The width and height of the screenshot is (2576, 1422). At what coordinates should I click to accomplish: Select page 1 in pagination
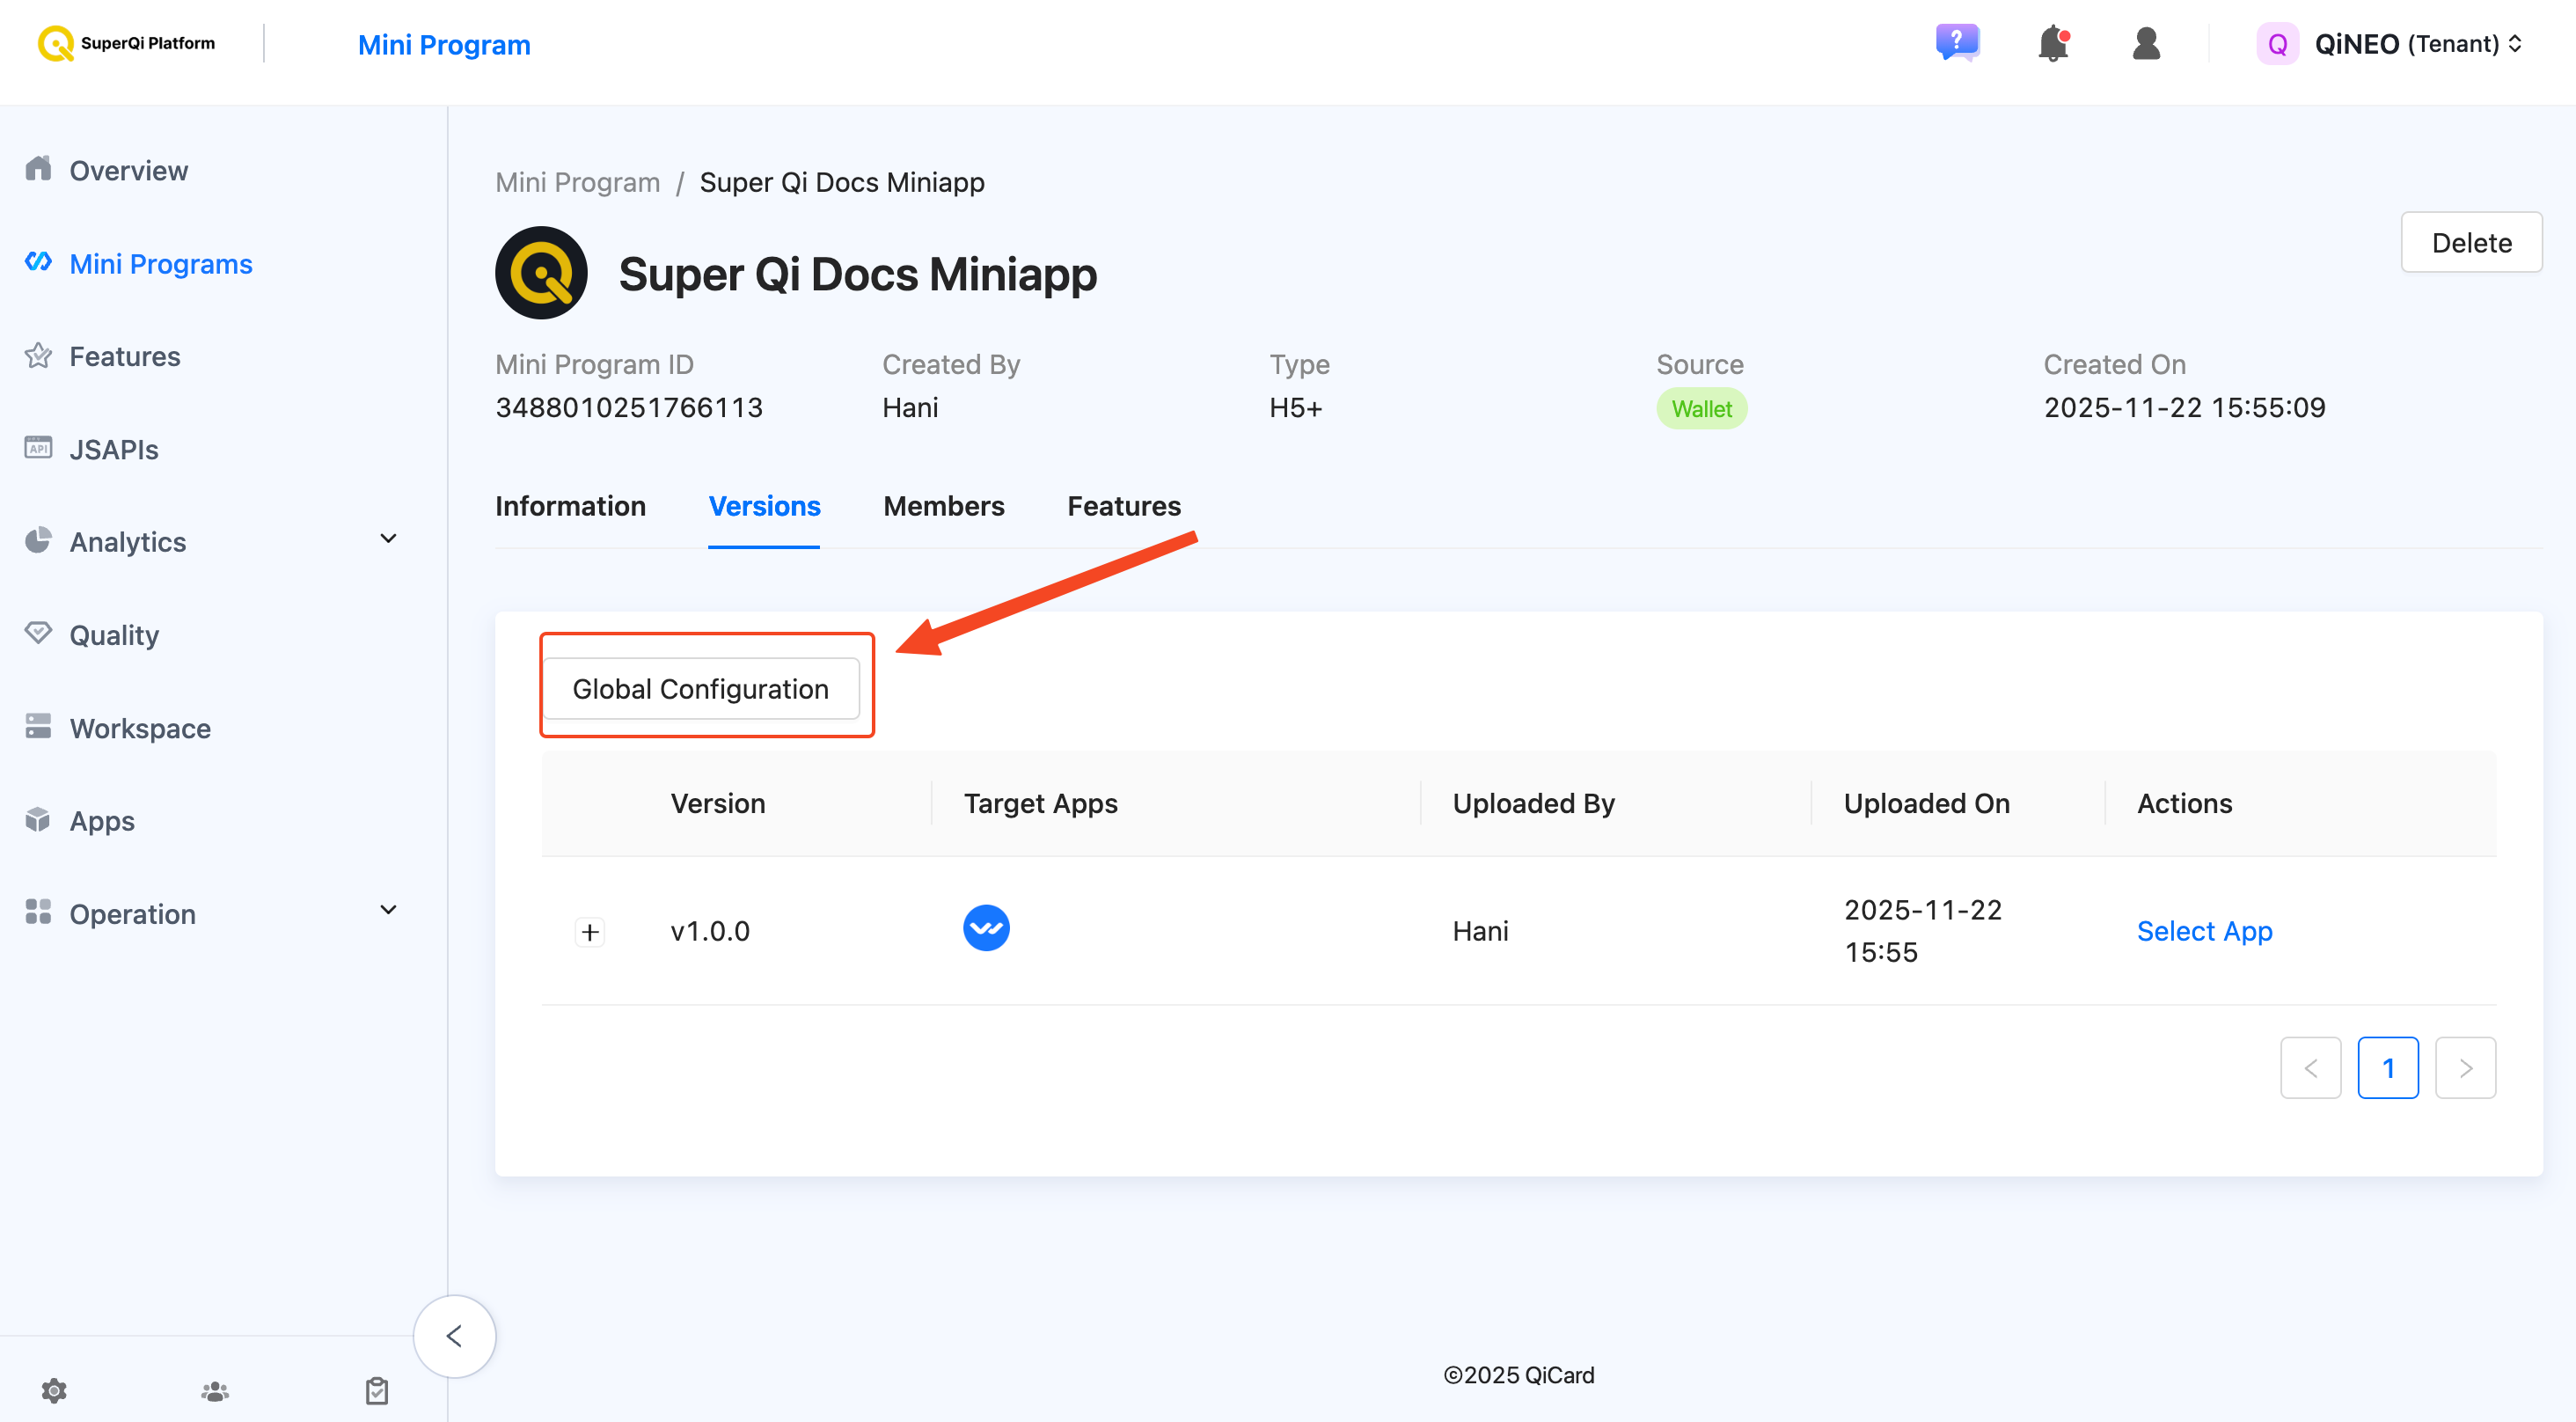pos(2388,1067)
